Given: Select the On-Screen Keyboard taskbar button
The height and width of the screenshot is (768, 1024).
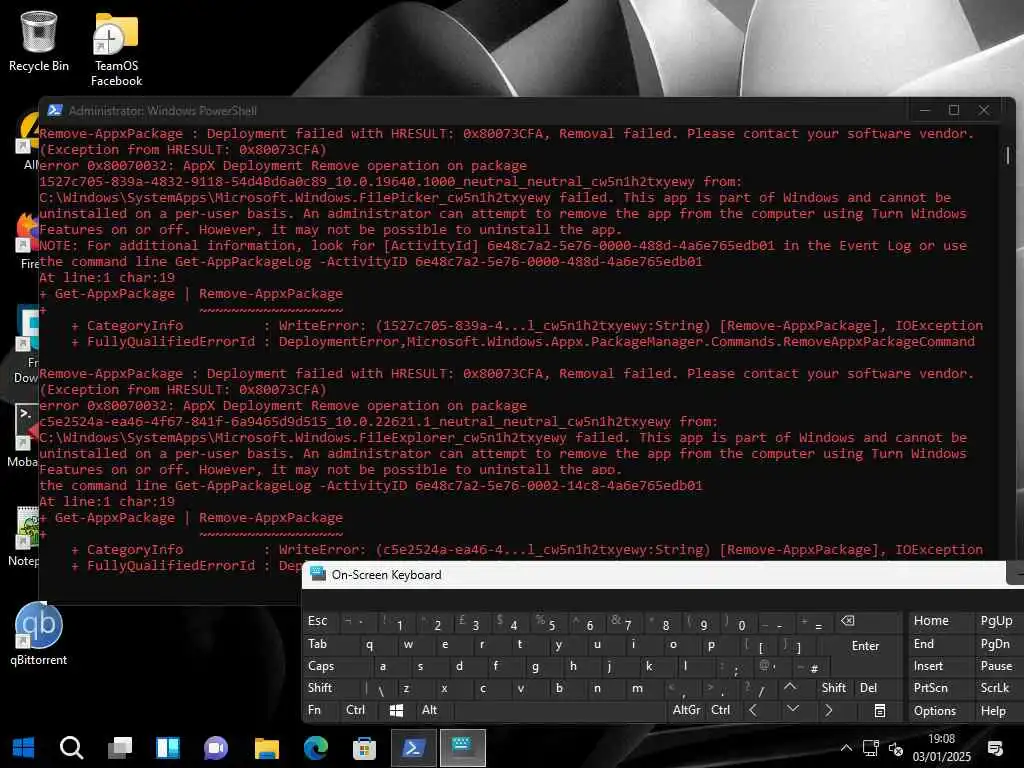Looking at the screenshot, I should click(463, 747).
